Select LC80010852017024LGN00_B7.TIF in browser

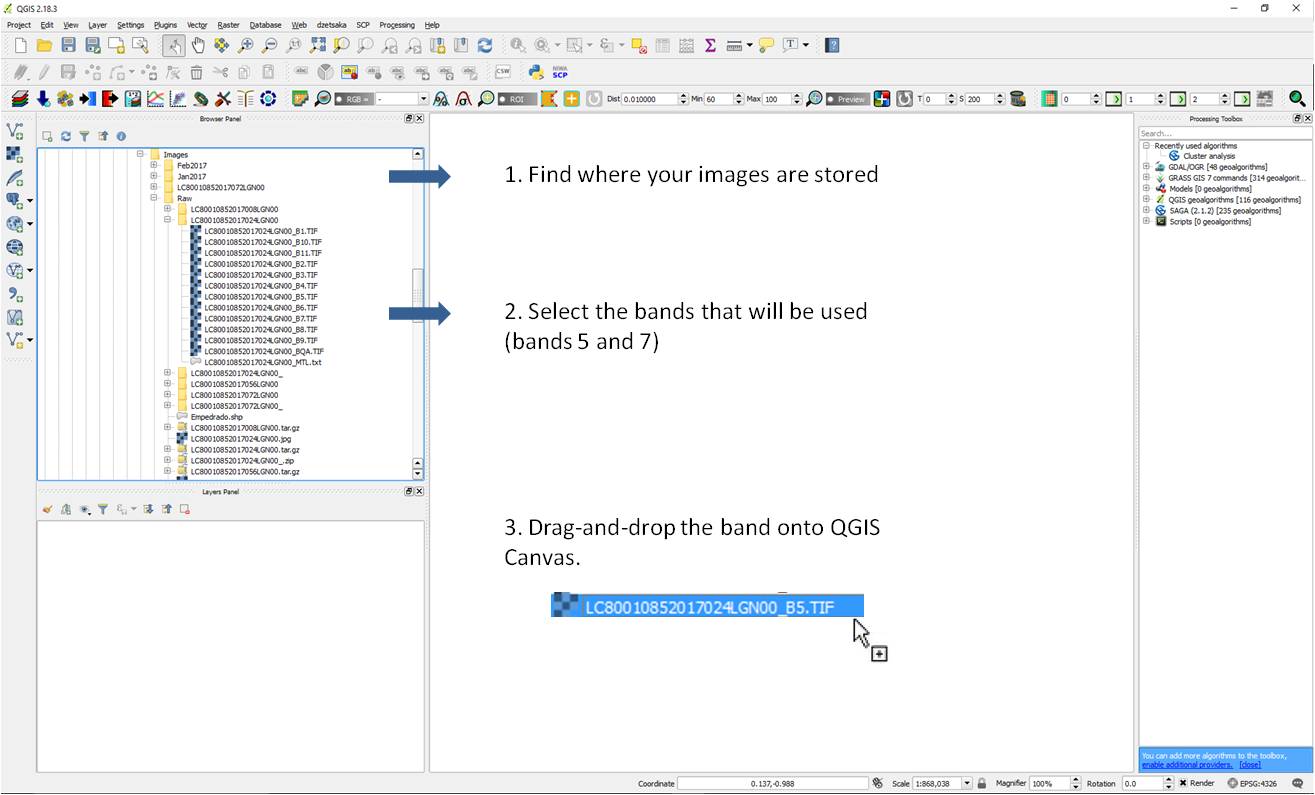point(260,318)
